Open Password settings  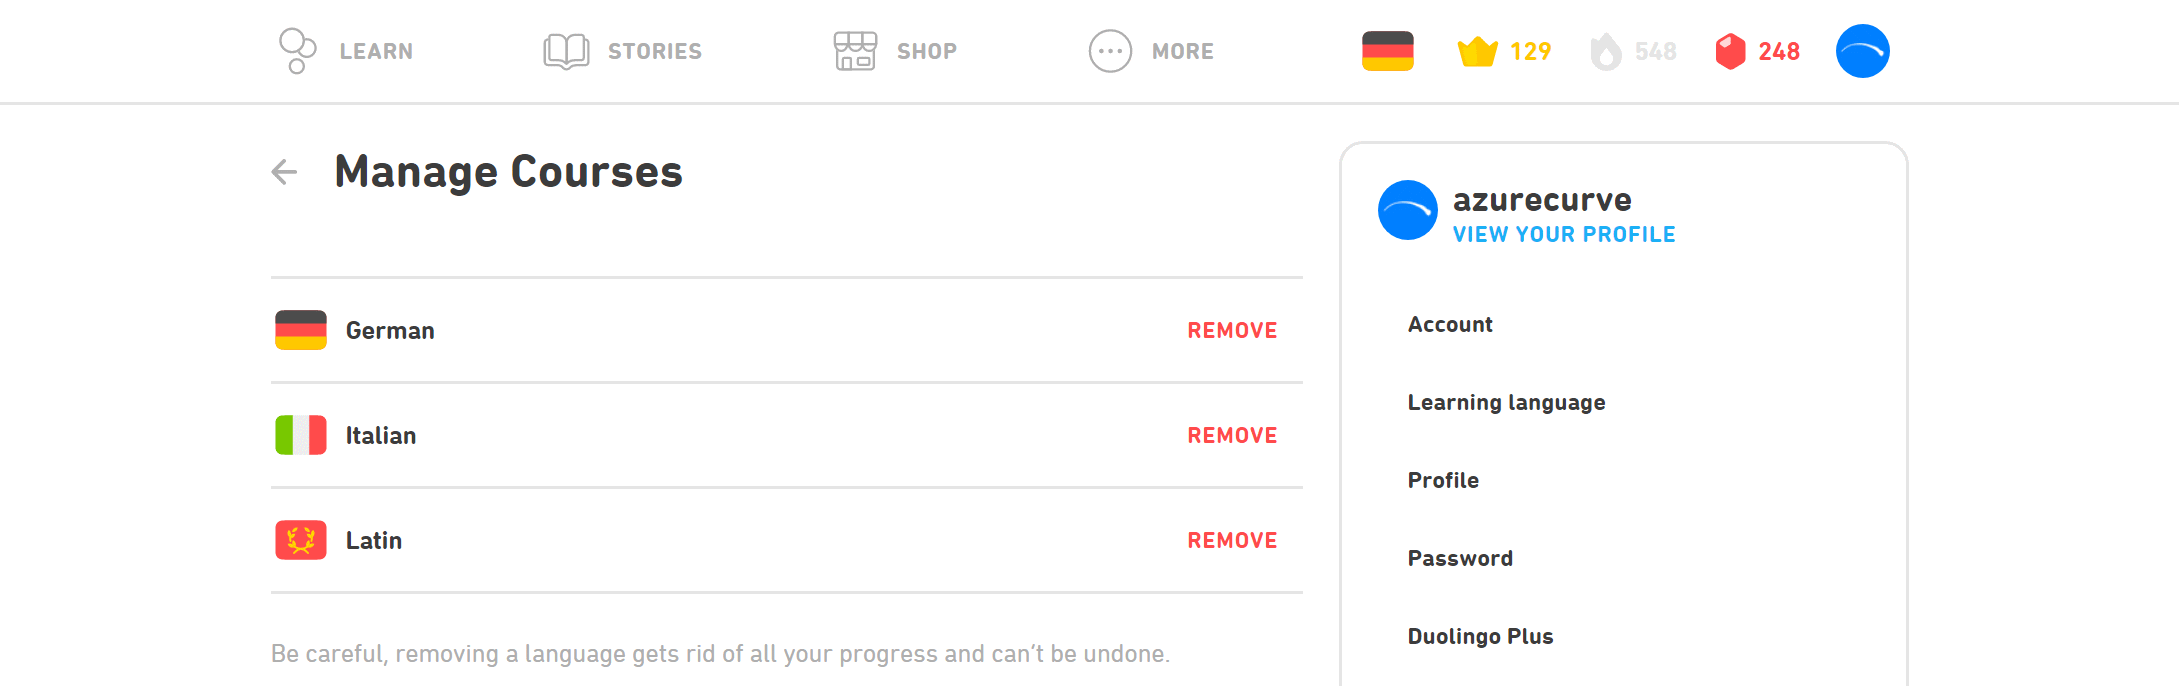[1460, 559]
